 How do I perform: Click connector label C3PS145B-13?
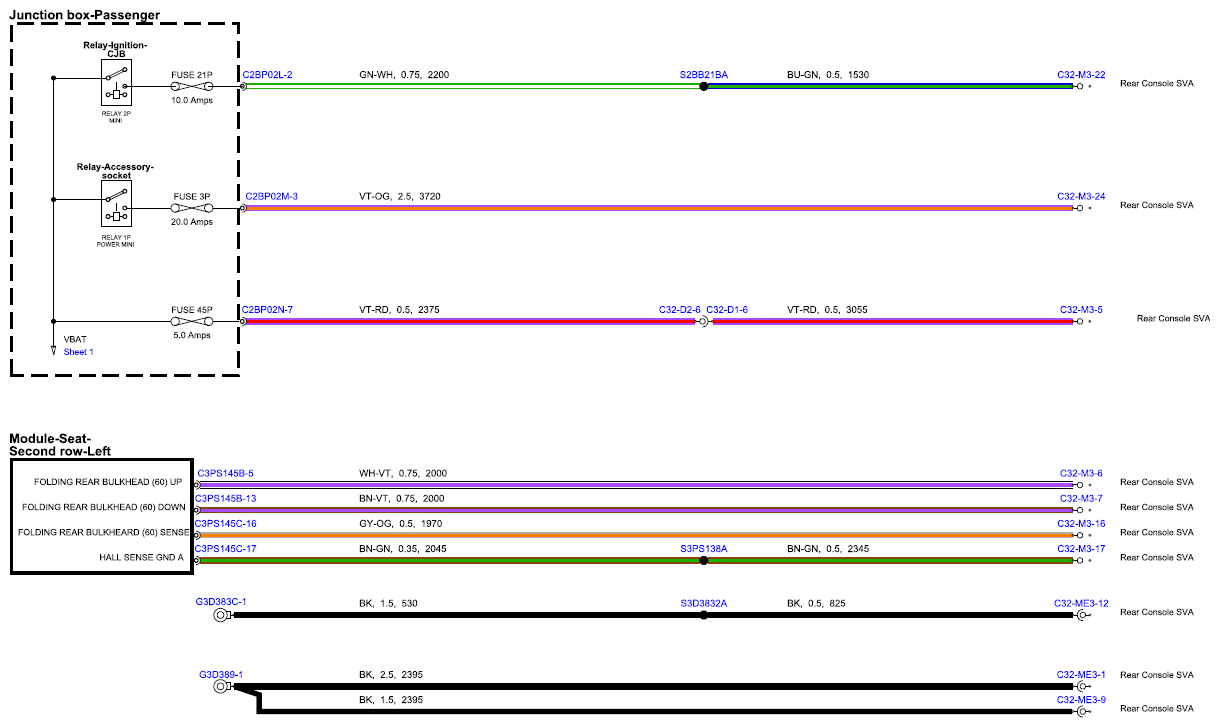(225, 498)
